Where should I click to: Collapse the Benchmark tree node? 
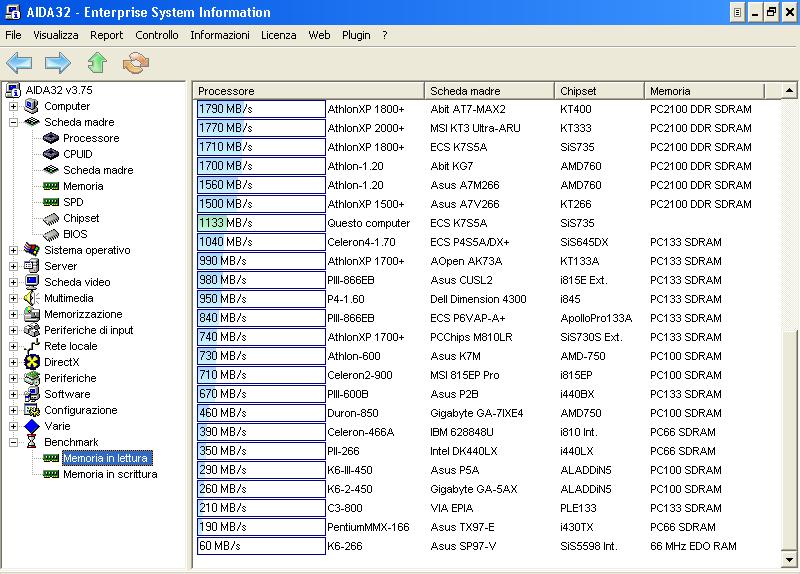13,442
